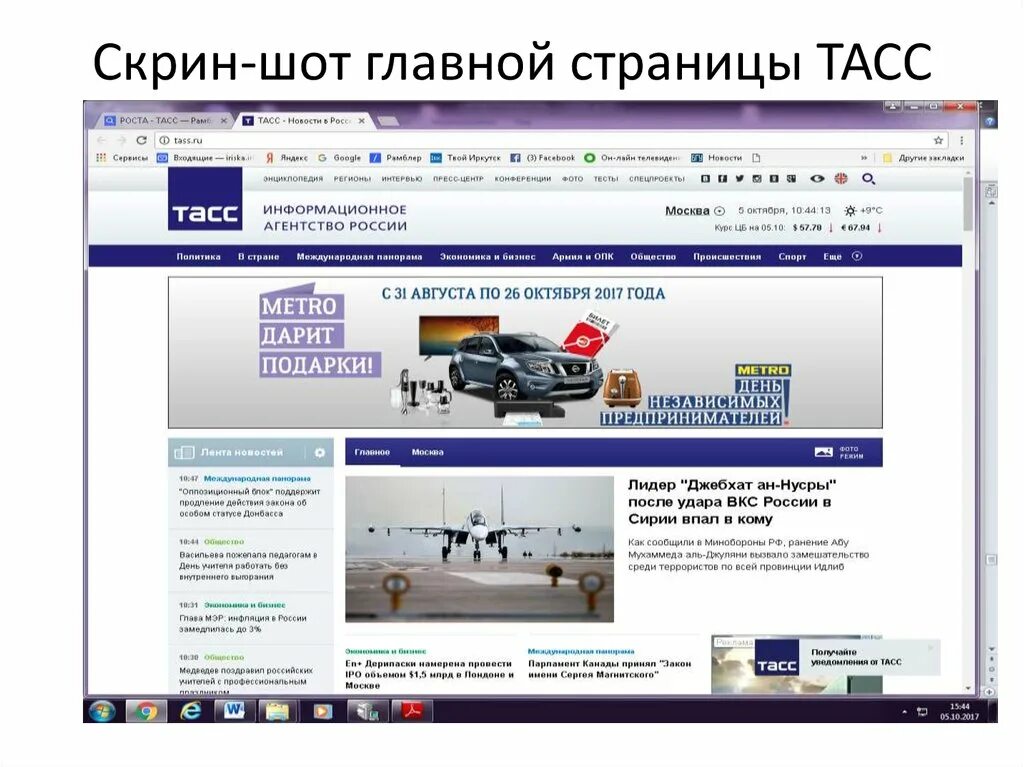Open the Новости bookmark
Screen dimensions: 1024x767
point(717,157)
